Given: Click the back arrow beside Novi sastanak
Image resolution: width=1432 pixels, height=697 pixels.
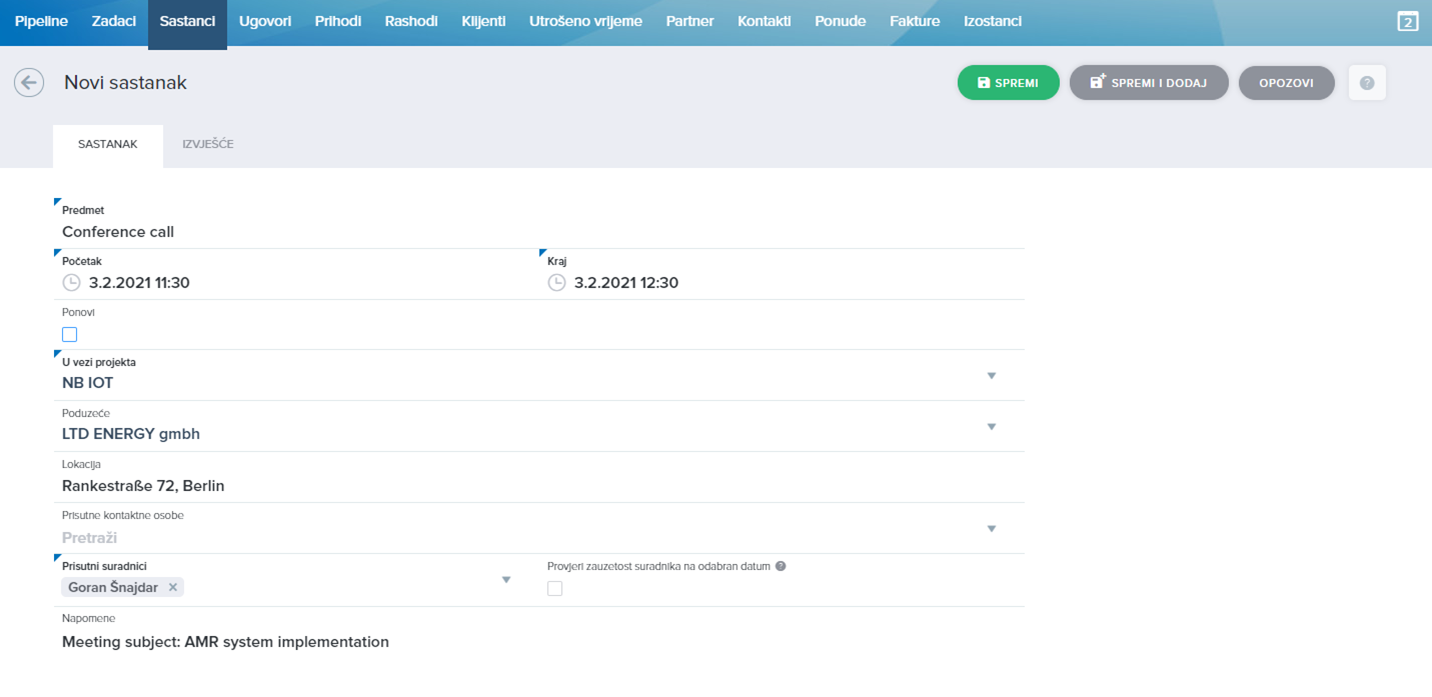Looking at the screenshot, I should [x=28, y=82].
